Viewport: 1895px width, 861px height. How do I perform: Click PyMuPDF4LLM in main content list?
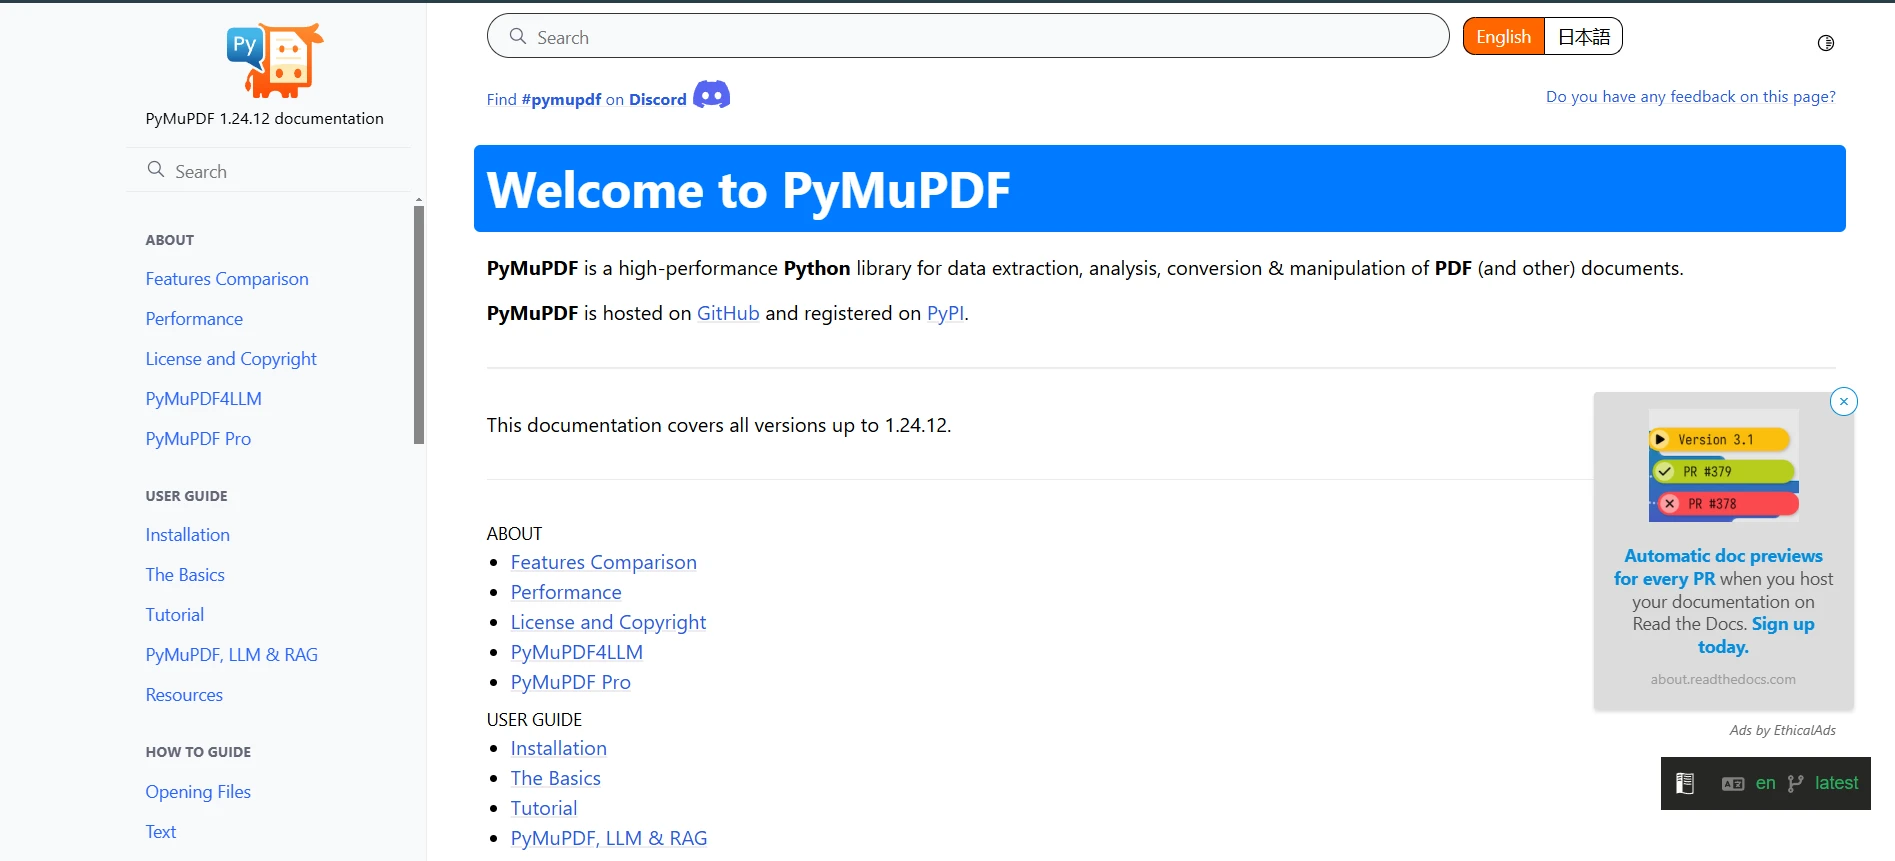click(576, 652)
